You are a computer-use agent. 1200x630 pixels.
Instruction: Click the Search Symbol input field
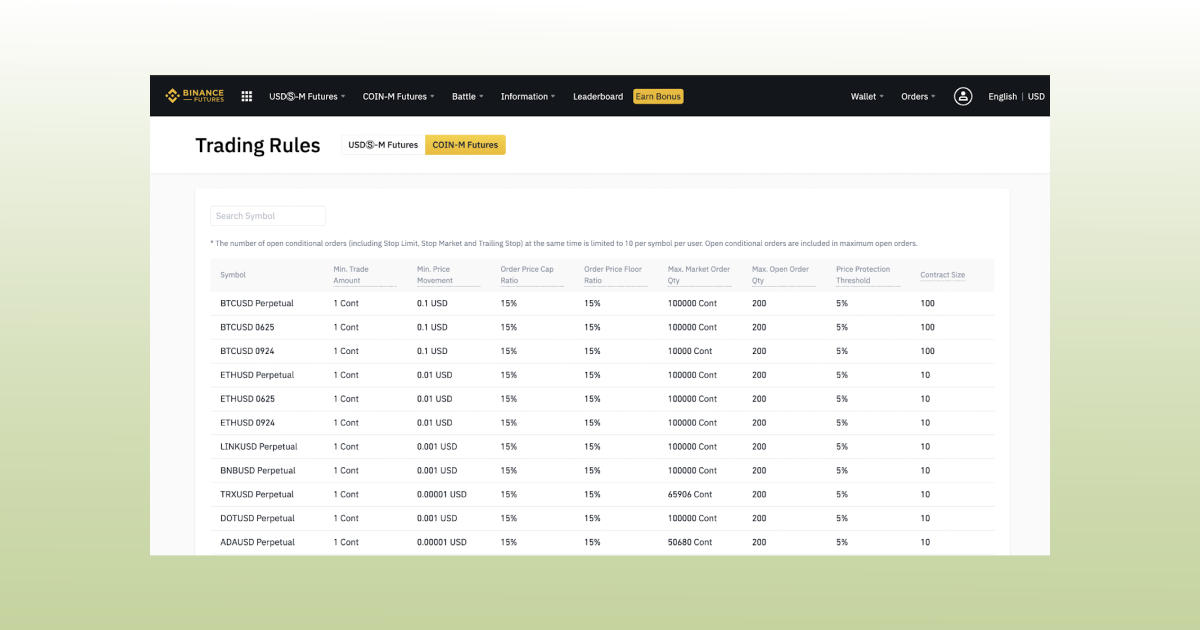pos(267,215)
